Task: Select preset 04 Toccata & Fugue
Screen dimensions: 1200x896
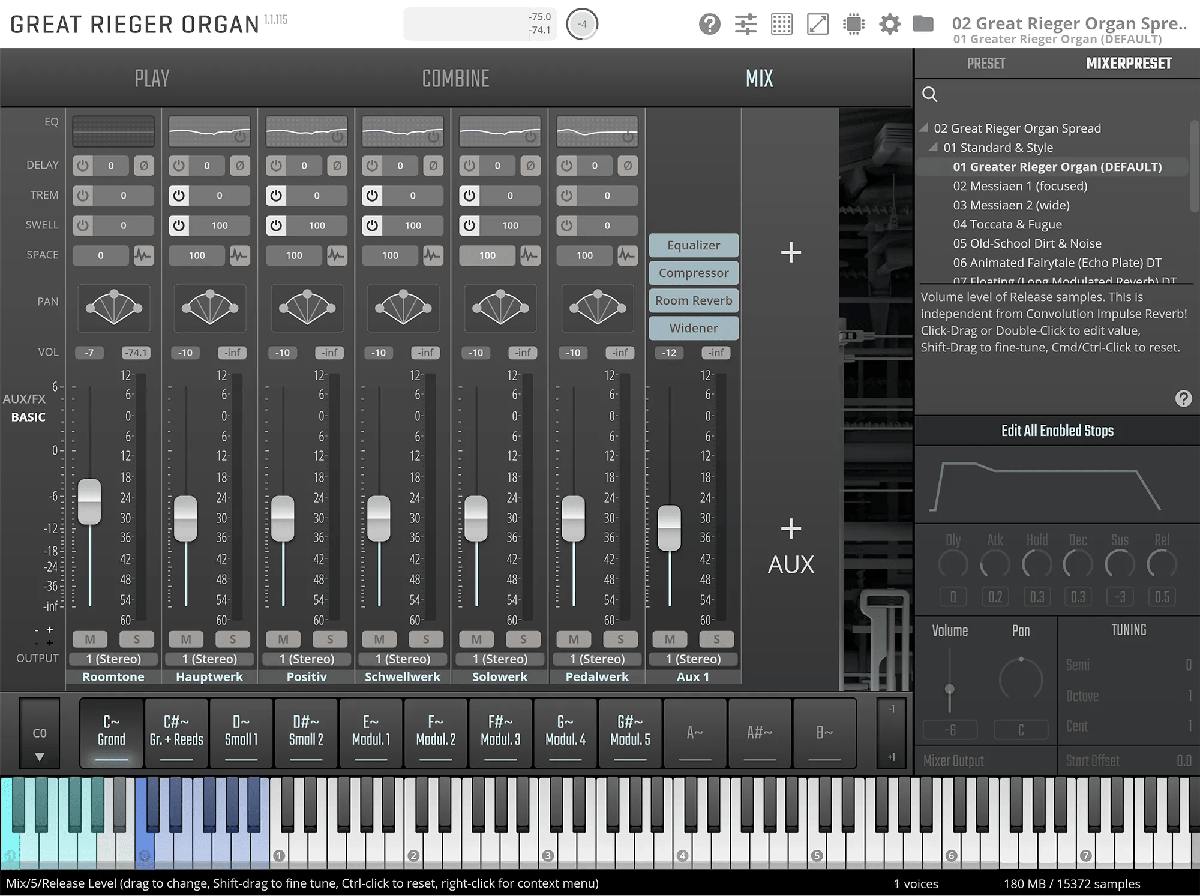Action: [1007, 225]
